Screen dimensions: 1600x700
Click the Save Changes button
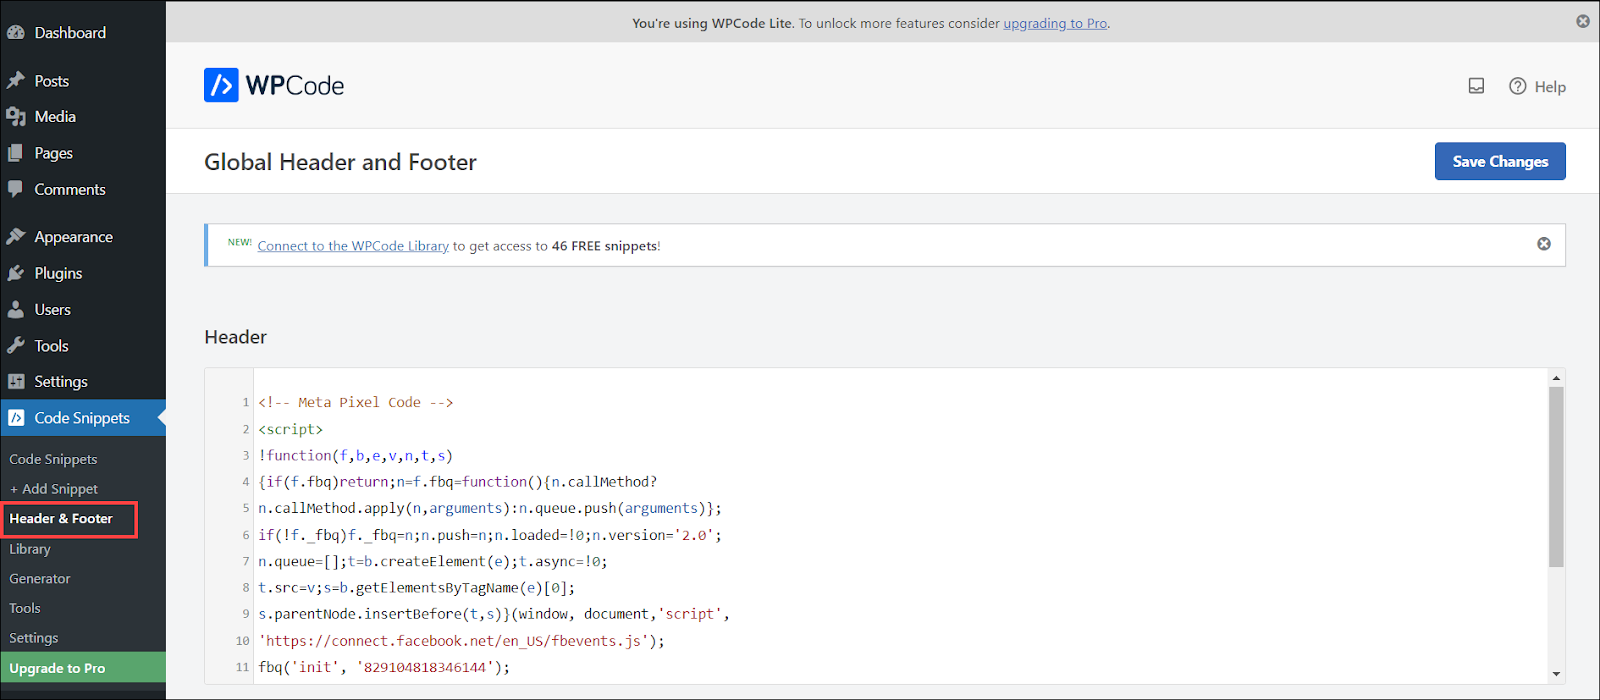[x=1500, y=161]
